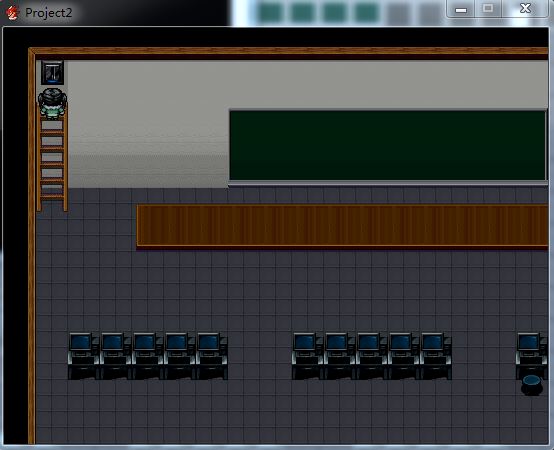Click the last computer in the middle row
The width and height of the screenshot is (554, 450).
coord(436,356)
